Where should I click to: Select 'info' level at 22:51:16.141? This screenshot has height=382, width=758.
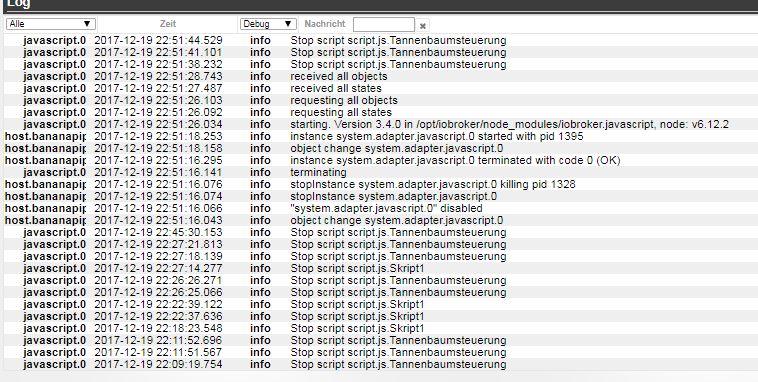pyautogui.click(x=260, y=172)
